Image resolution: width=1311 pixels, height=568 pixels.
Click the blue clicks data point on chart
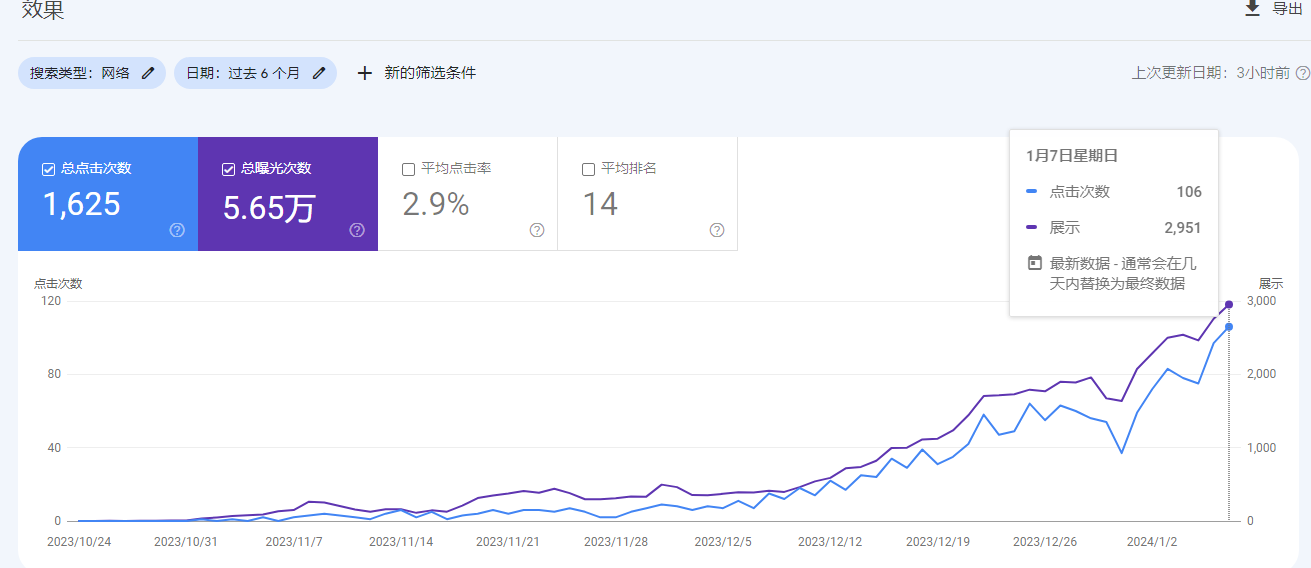pyautogui.click(x=1229, y=327)
